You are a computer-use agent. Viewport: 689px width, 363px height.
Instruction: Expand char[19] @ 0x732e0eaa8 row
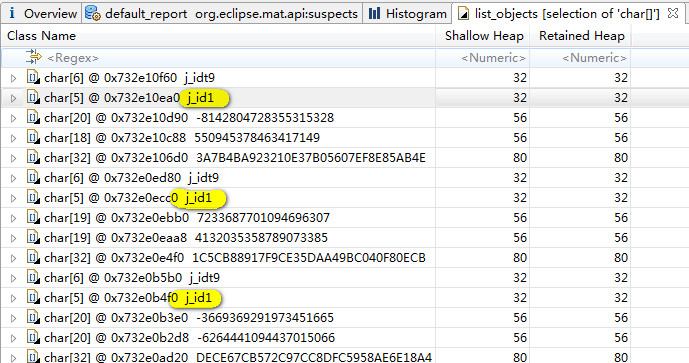click(x=14, y=238)
